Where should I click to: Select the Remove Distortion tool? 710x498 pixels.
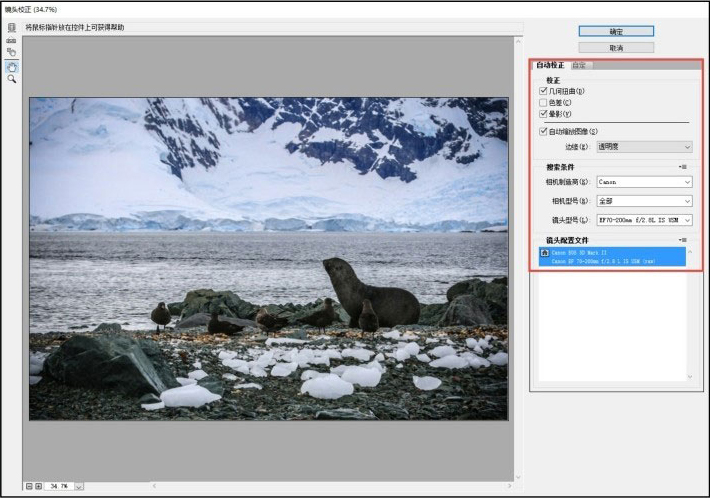(x=11, y=28)
